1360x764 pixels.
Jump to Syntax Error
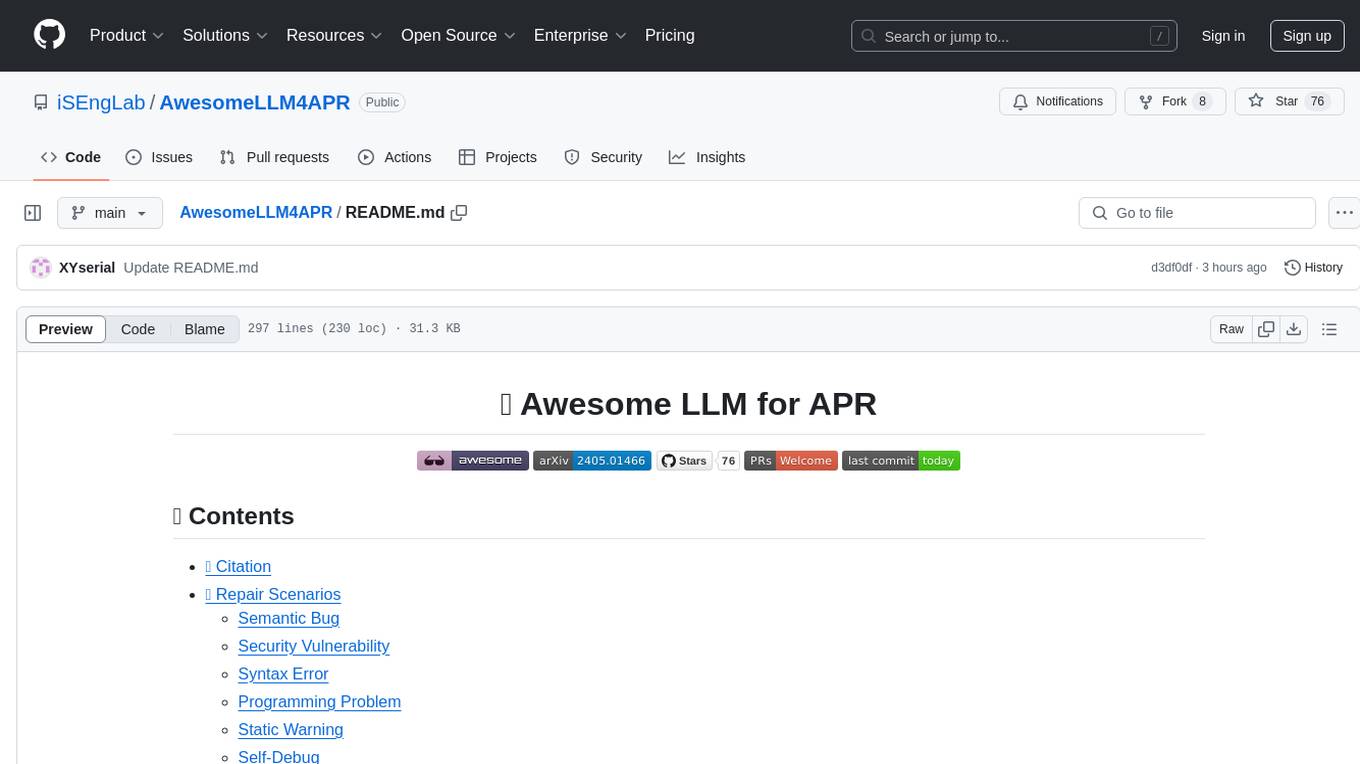coord(283,674)
